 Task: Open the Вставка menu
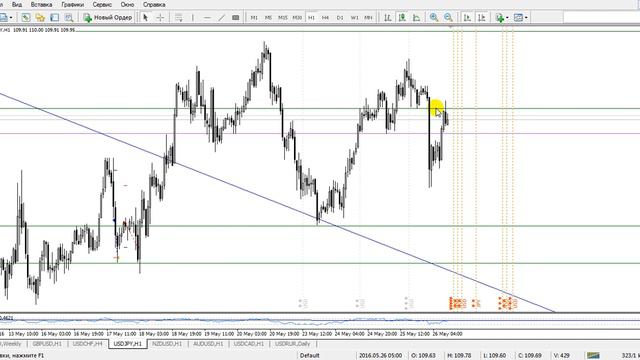coord(41,4)
